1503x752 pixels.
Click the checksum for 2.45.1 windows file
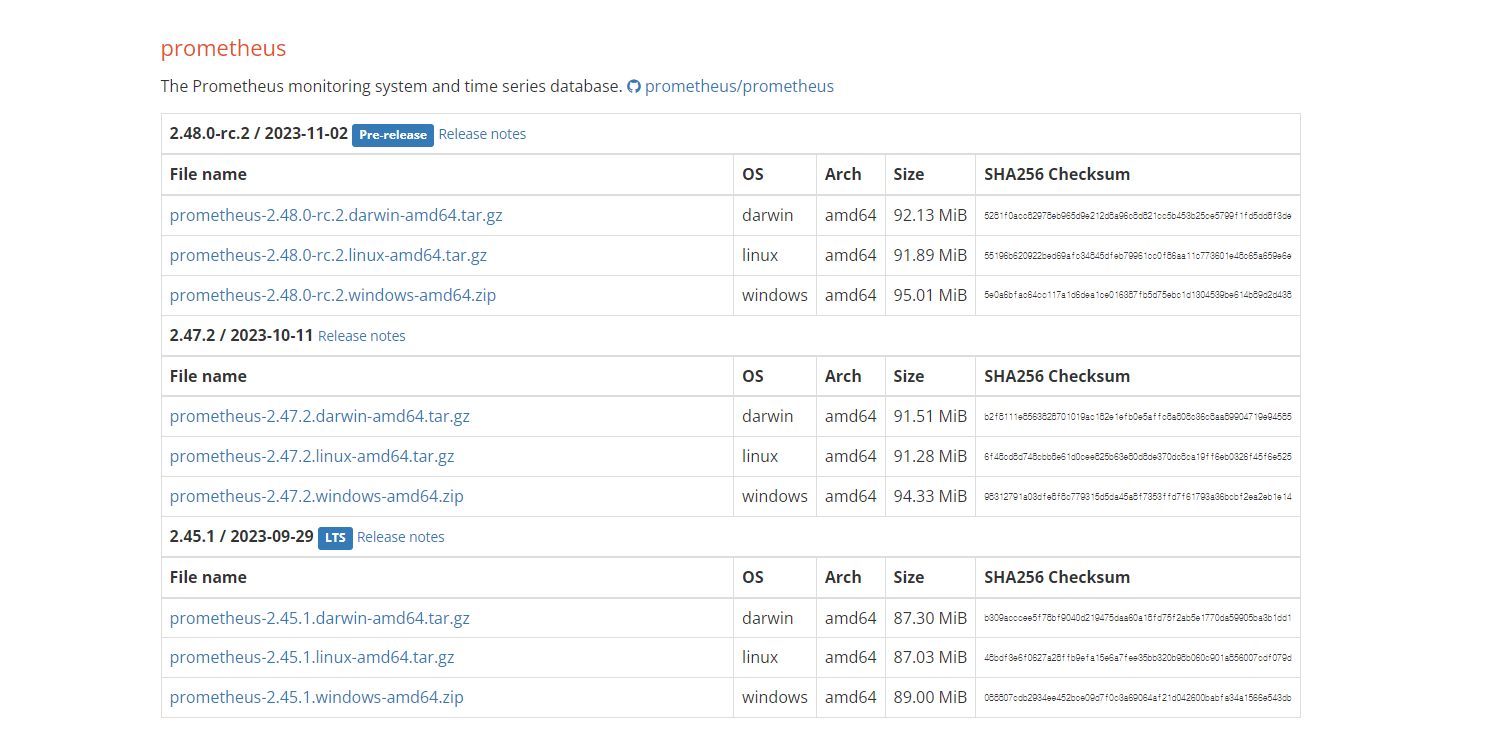click(x=1138, y=697)
